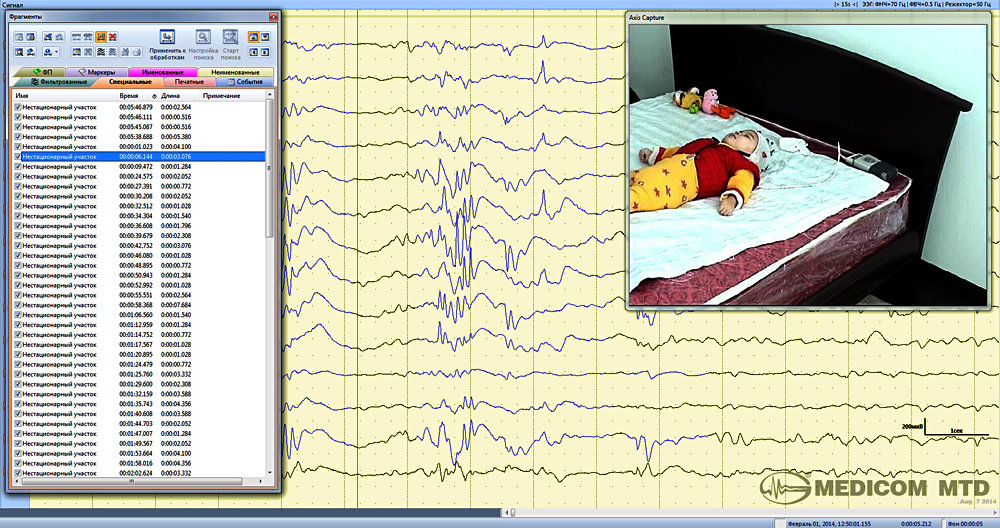Click the 'Применить к обработкам' icon

166,37
